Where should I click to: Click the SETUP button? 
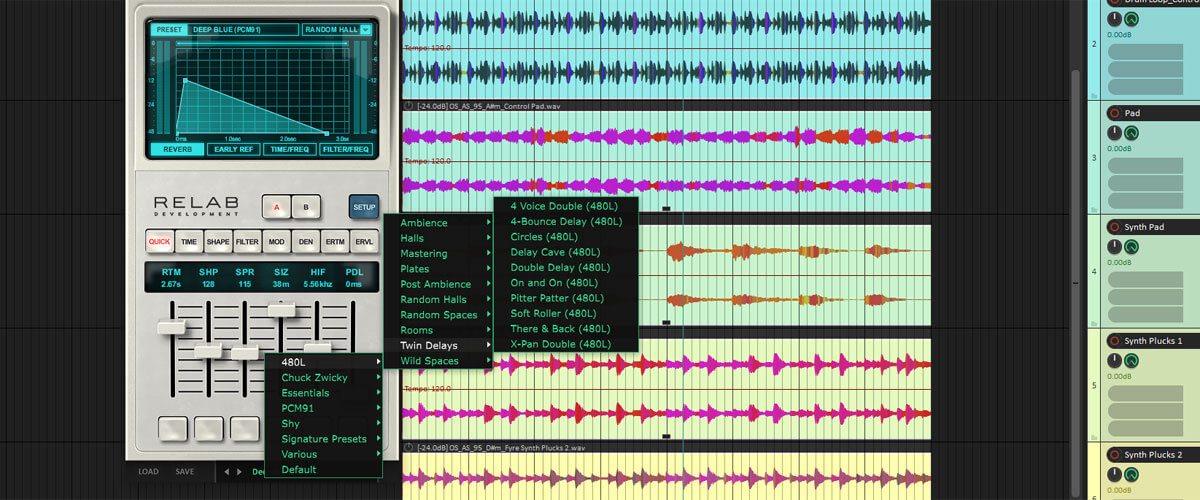(x=364, y=207)
